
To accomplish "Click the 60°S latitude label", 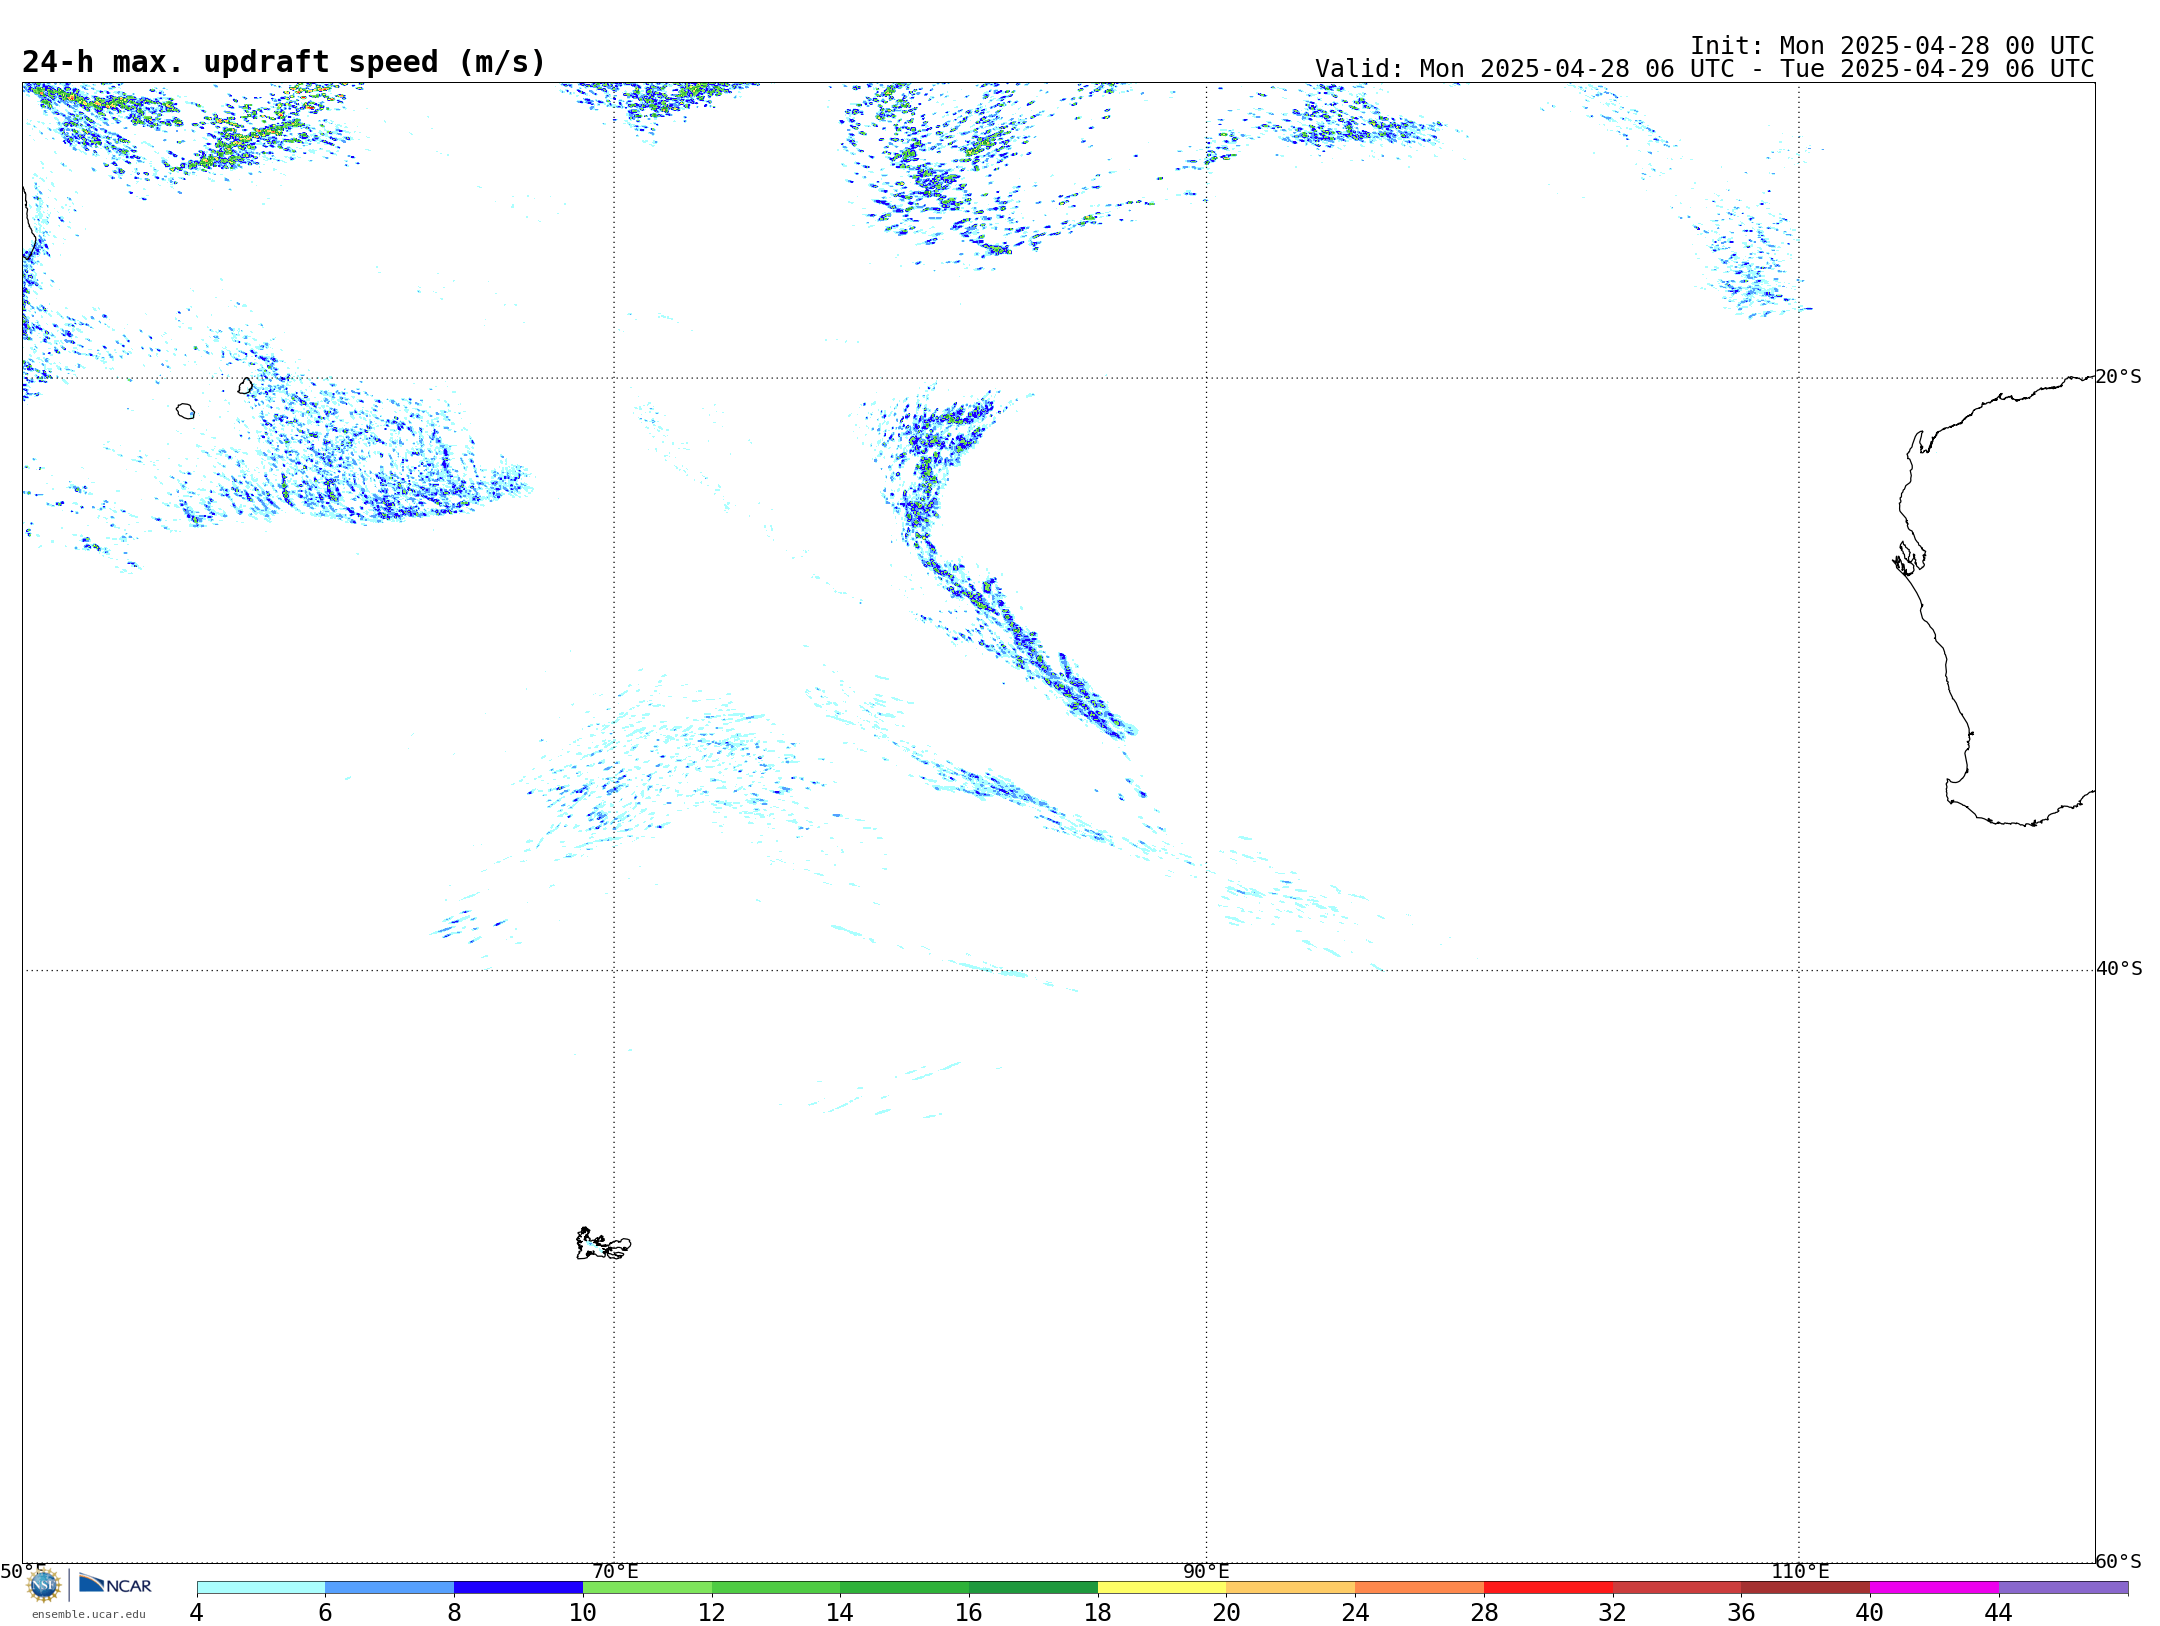I will (x=2119, y=1561).
